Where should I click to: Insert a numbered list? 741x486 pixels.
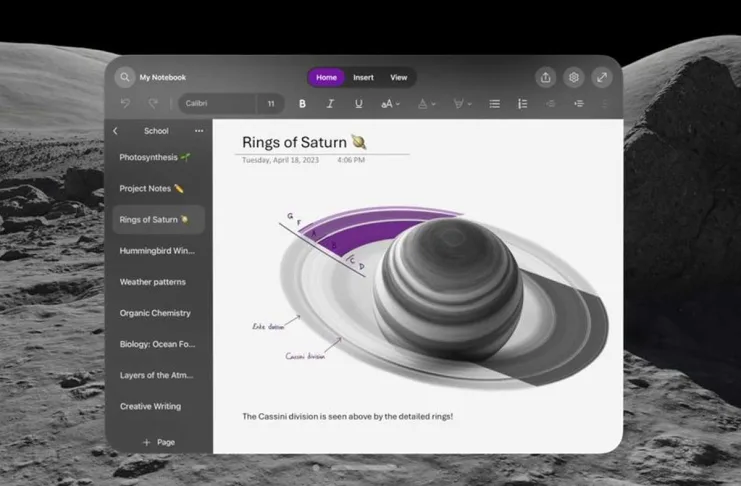click(x=522, y=104)
